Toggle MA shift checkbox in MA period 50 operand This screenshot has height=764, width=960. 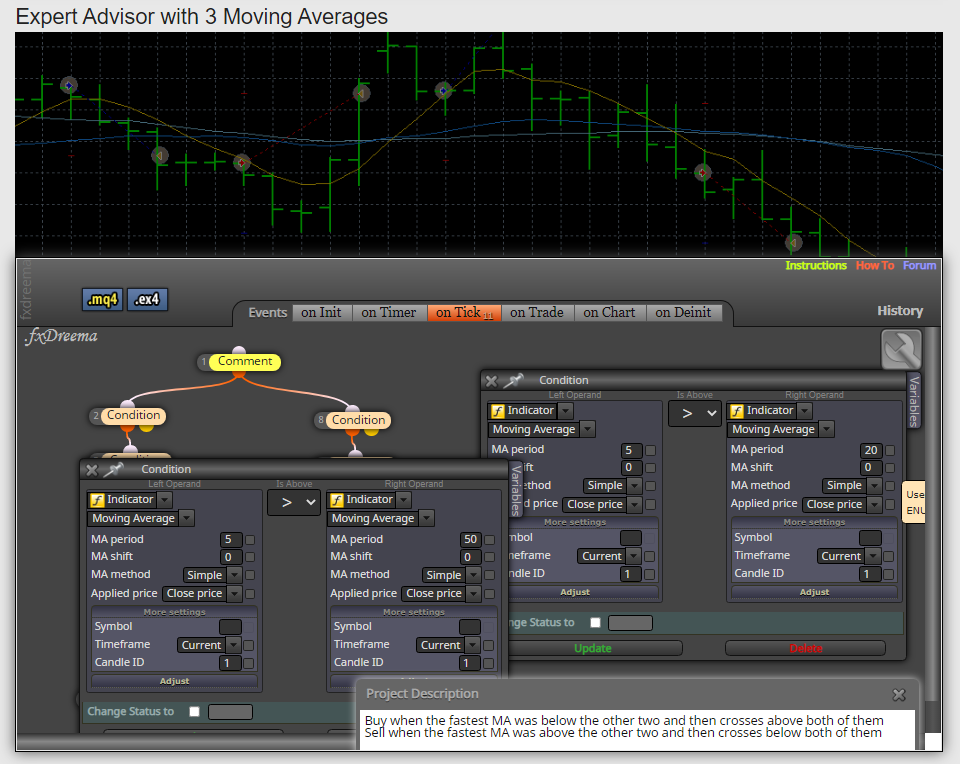pyautogui.click(x=489, y=557)
